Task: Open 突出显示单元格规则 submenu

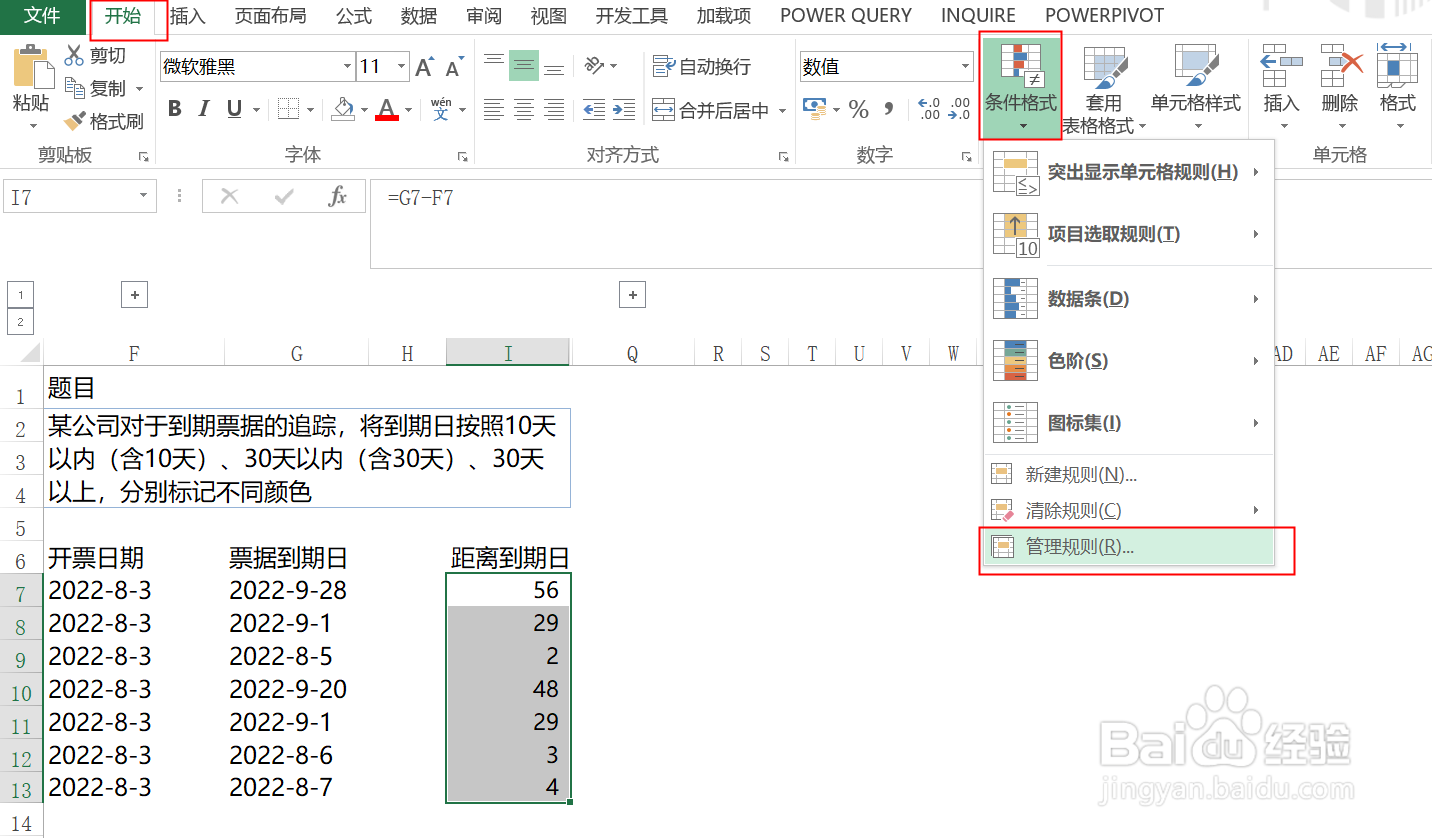Action: point(1128,173)
